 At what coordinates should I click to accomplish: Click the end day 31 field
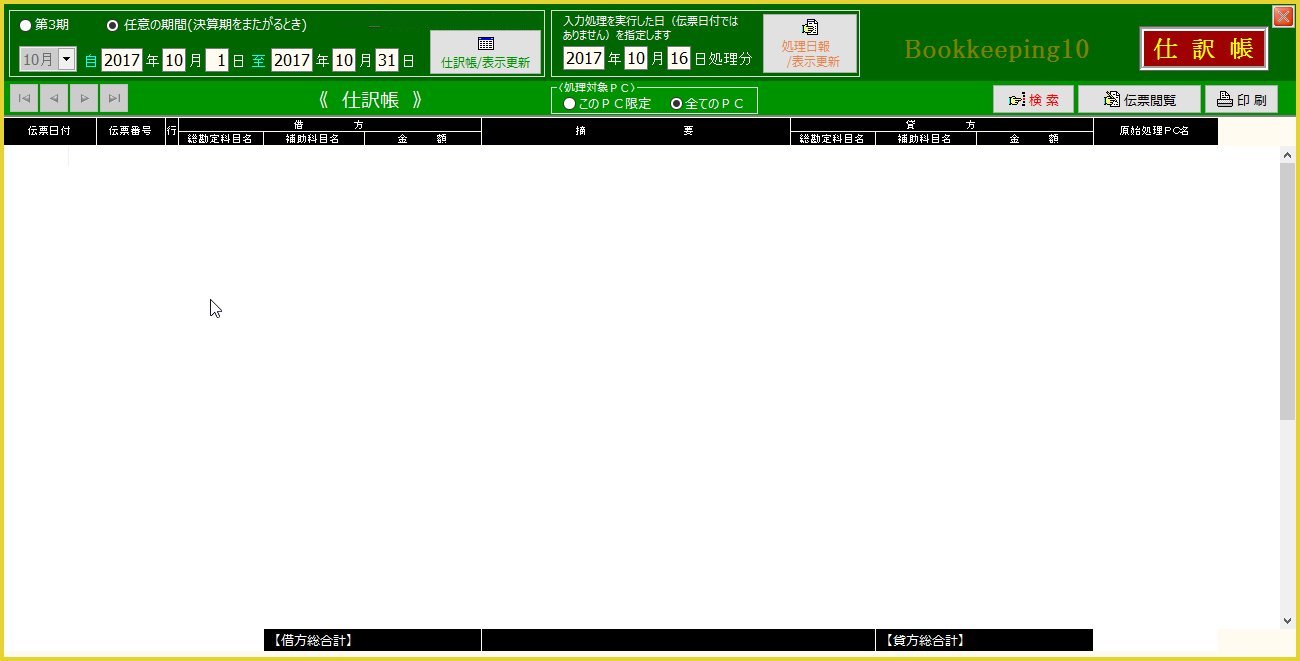(x=387, y=60)
